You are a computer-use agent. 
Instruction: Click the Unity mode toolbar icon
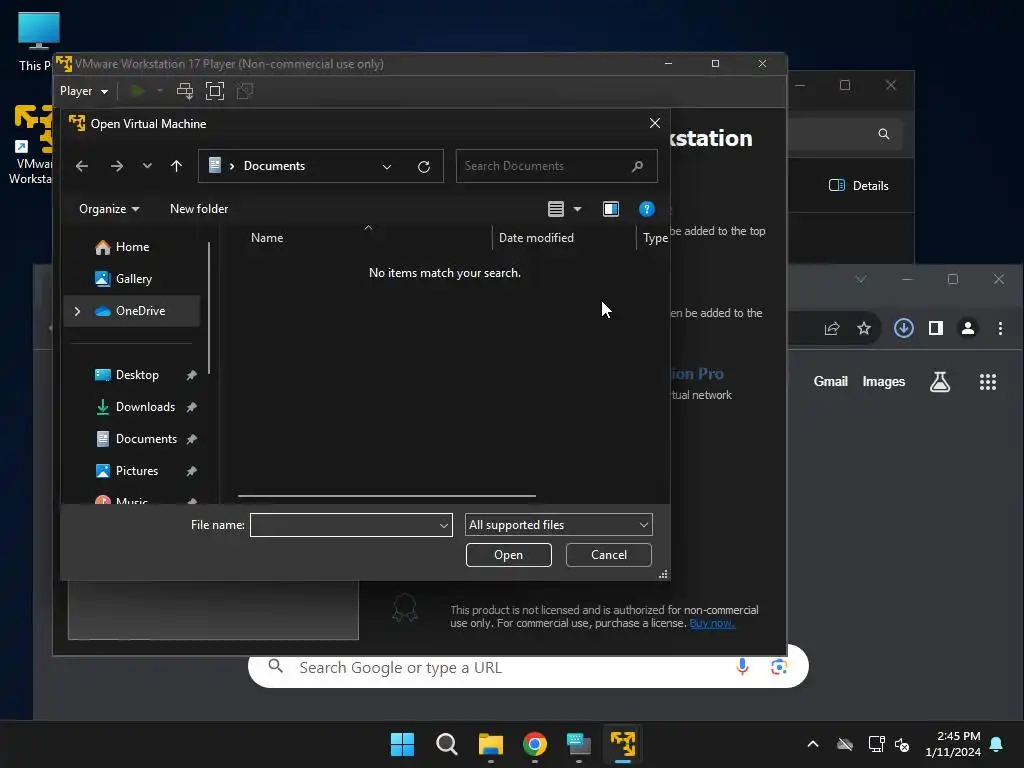click(245, 91)
